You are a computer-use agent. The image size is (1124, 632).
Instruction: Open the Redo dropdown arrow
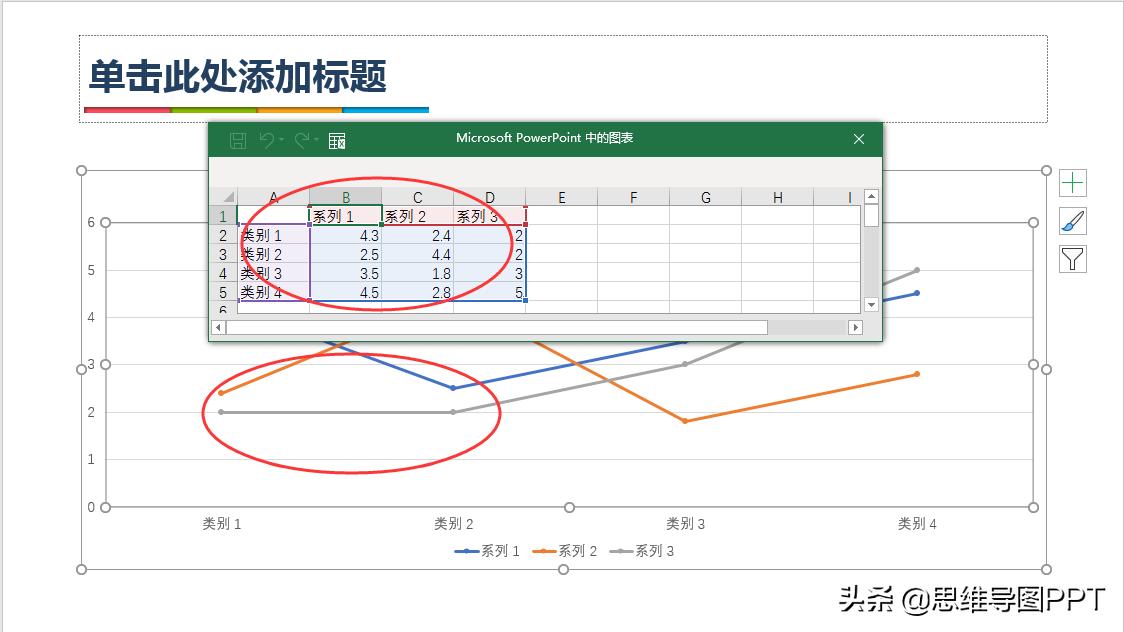pos(316,140)
